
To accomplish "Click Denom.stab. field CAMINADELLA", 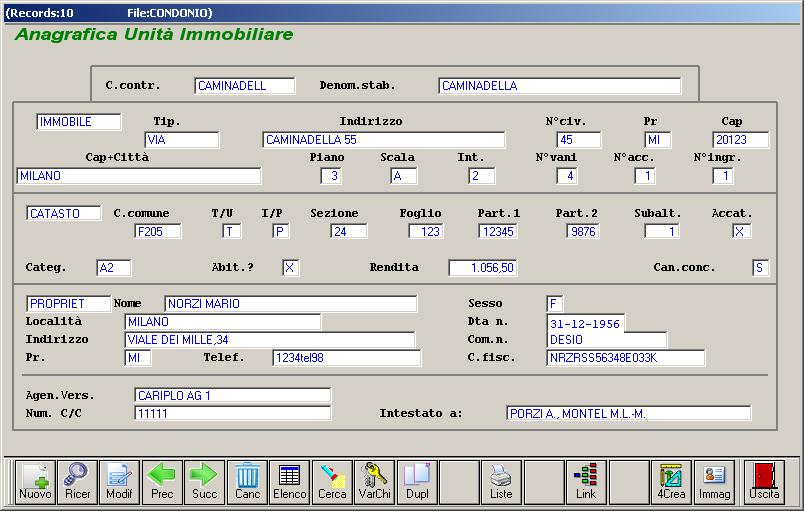I will [559, 86].
